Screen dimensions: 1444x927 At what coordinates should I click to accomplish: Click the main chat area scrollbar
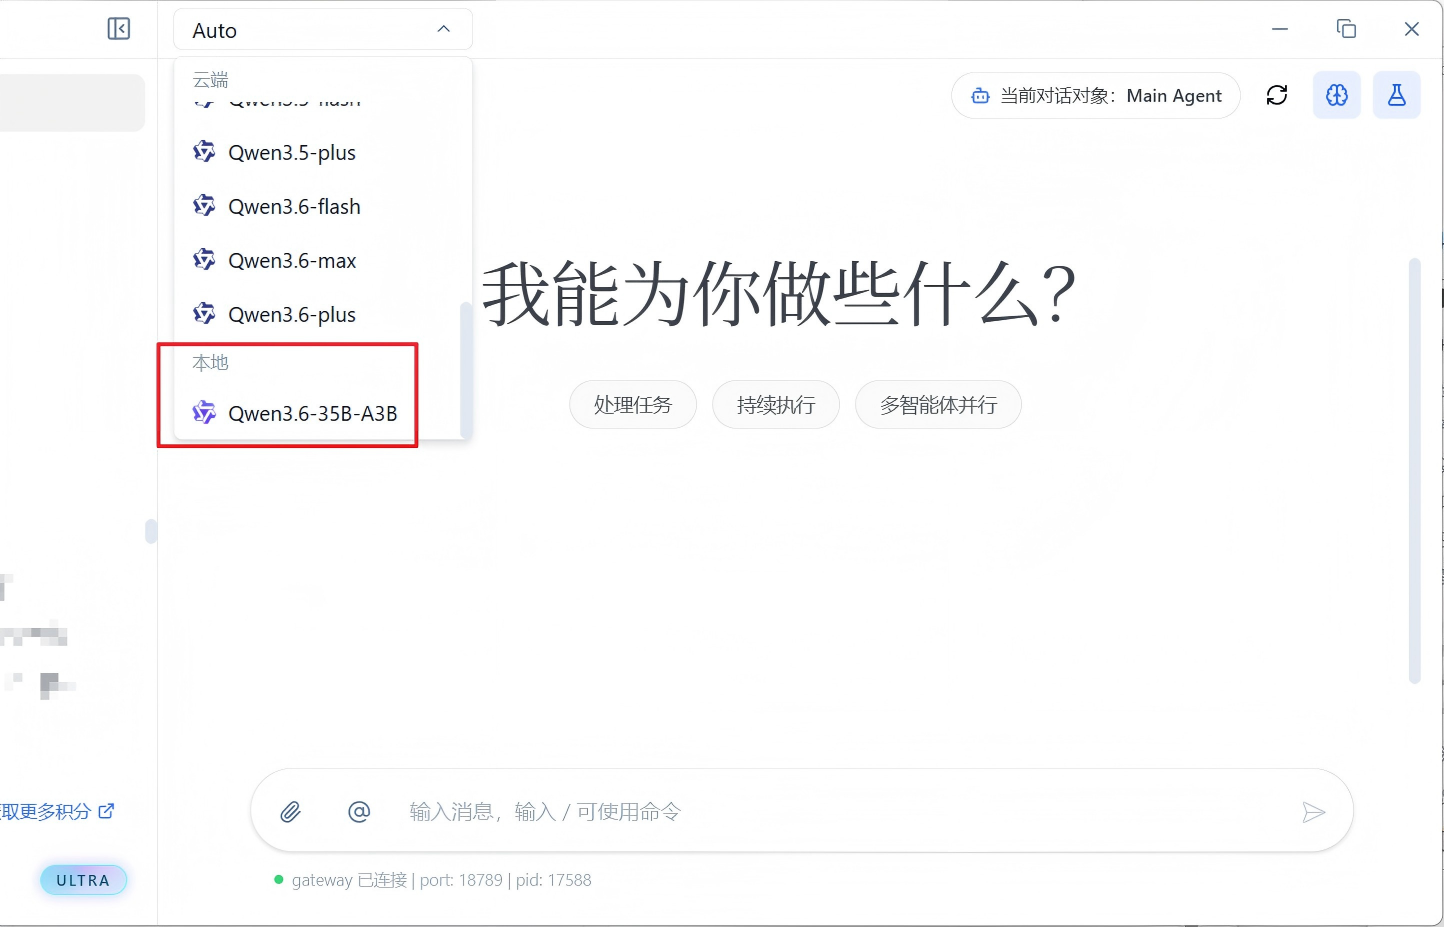click(1414, 470)
